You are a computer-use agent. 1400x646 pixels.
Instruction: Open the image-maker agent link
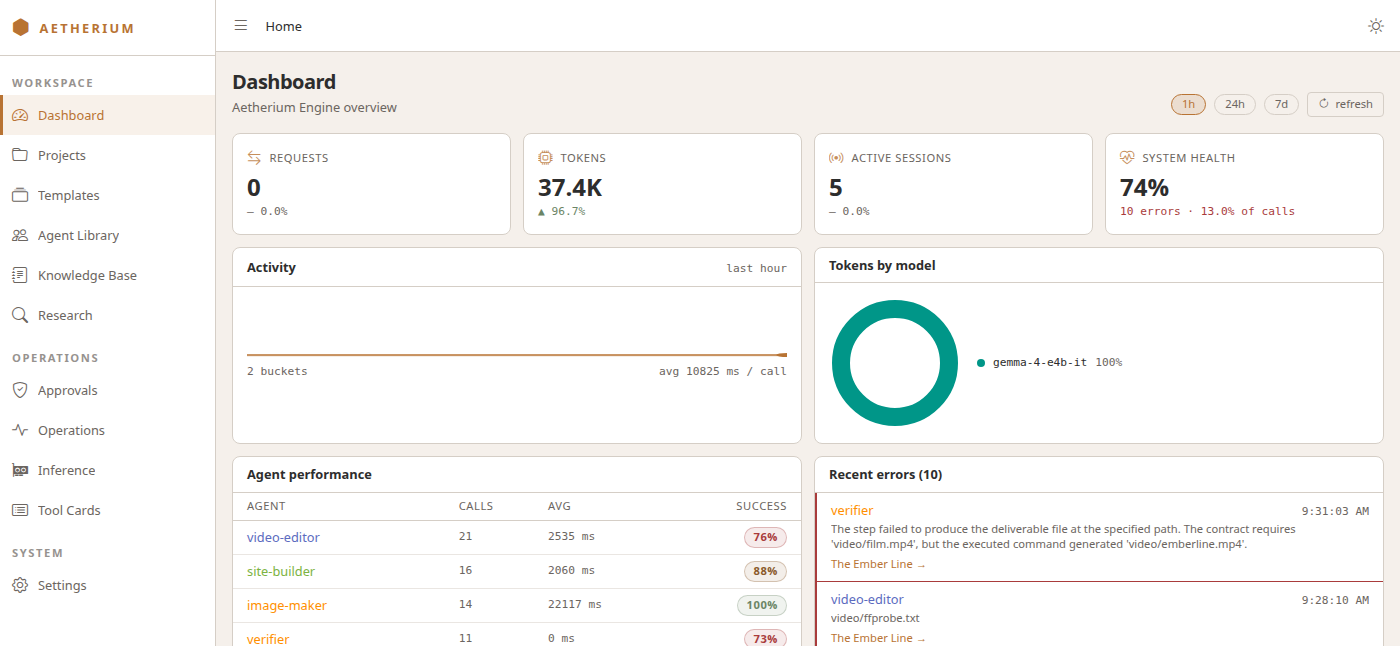pos(287,605)
